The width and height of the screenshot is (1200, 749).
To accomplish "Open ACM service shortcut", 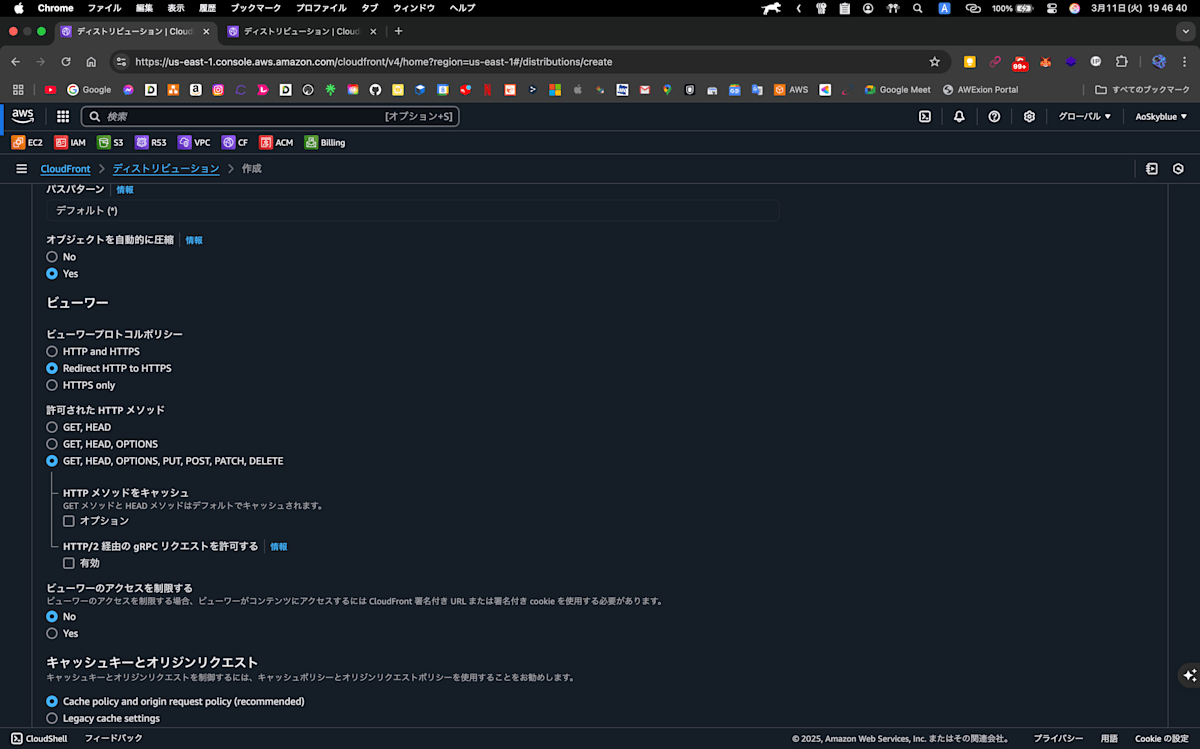I will (x=276, y=142).
